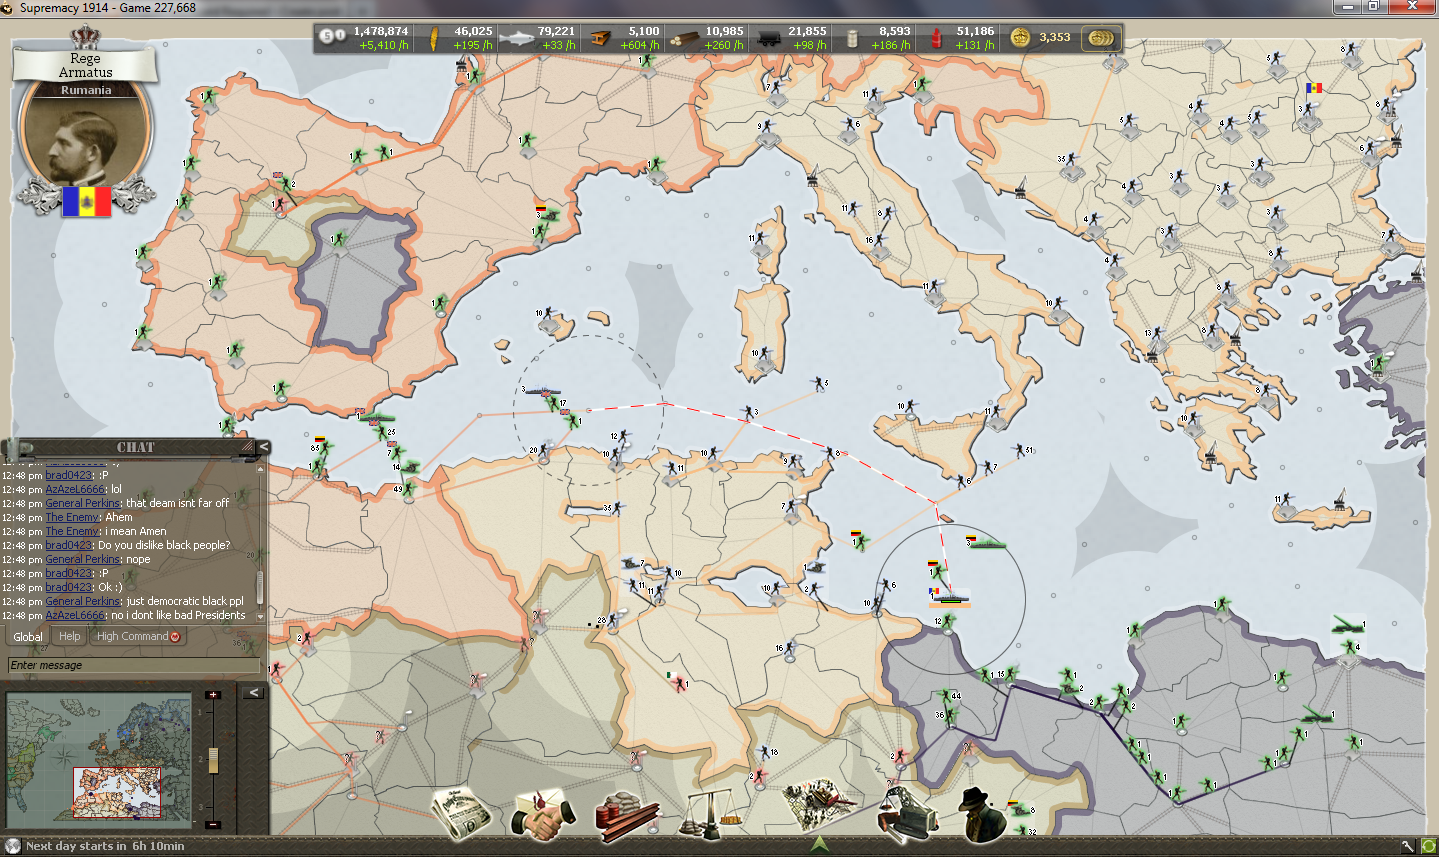
Task: Switch to the High Command chat tab
Action: click(x=138, y=636)
